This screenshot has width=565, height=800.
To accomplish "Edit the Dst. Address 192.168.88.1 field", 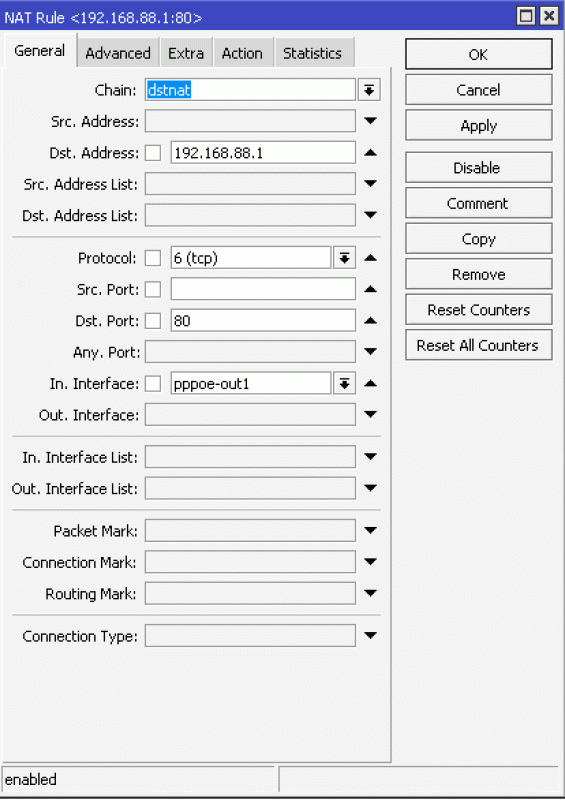I will pyautogui.click(x=263, y=153).
